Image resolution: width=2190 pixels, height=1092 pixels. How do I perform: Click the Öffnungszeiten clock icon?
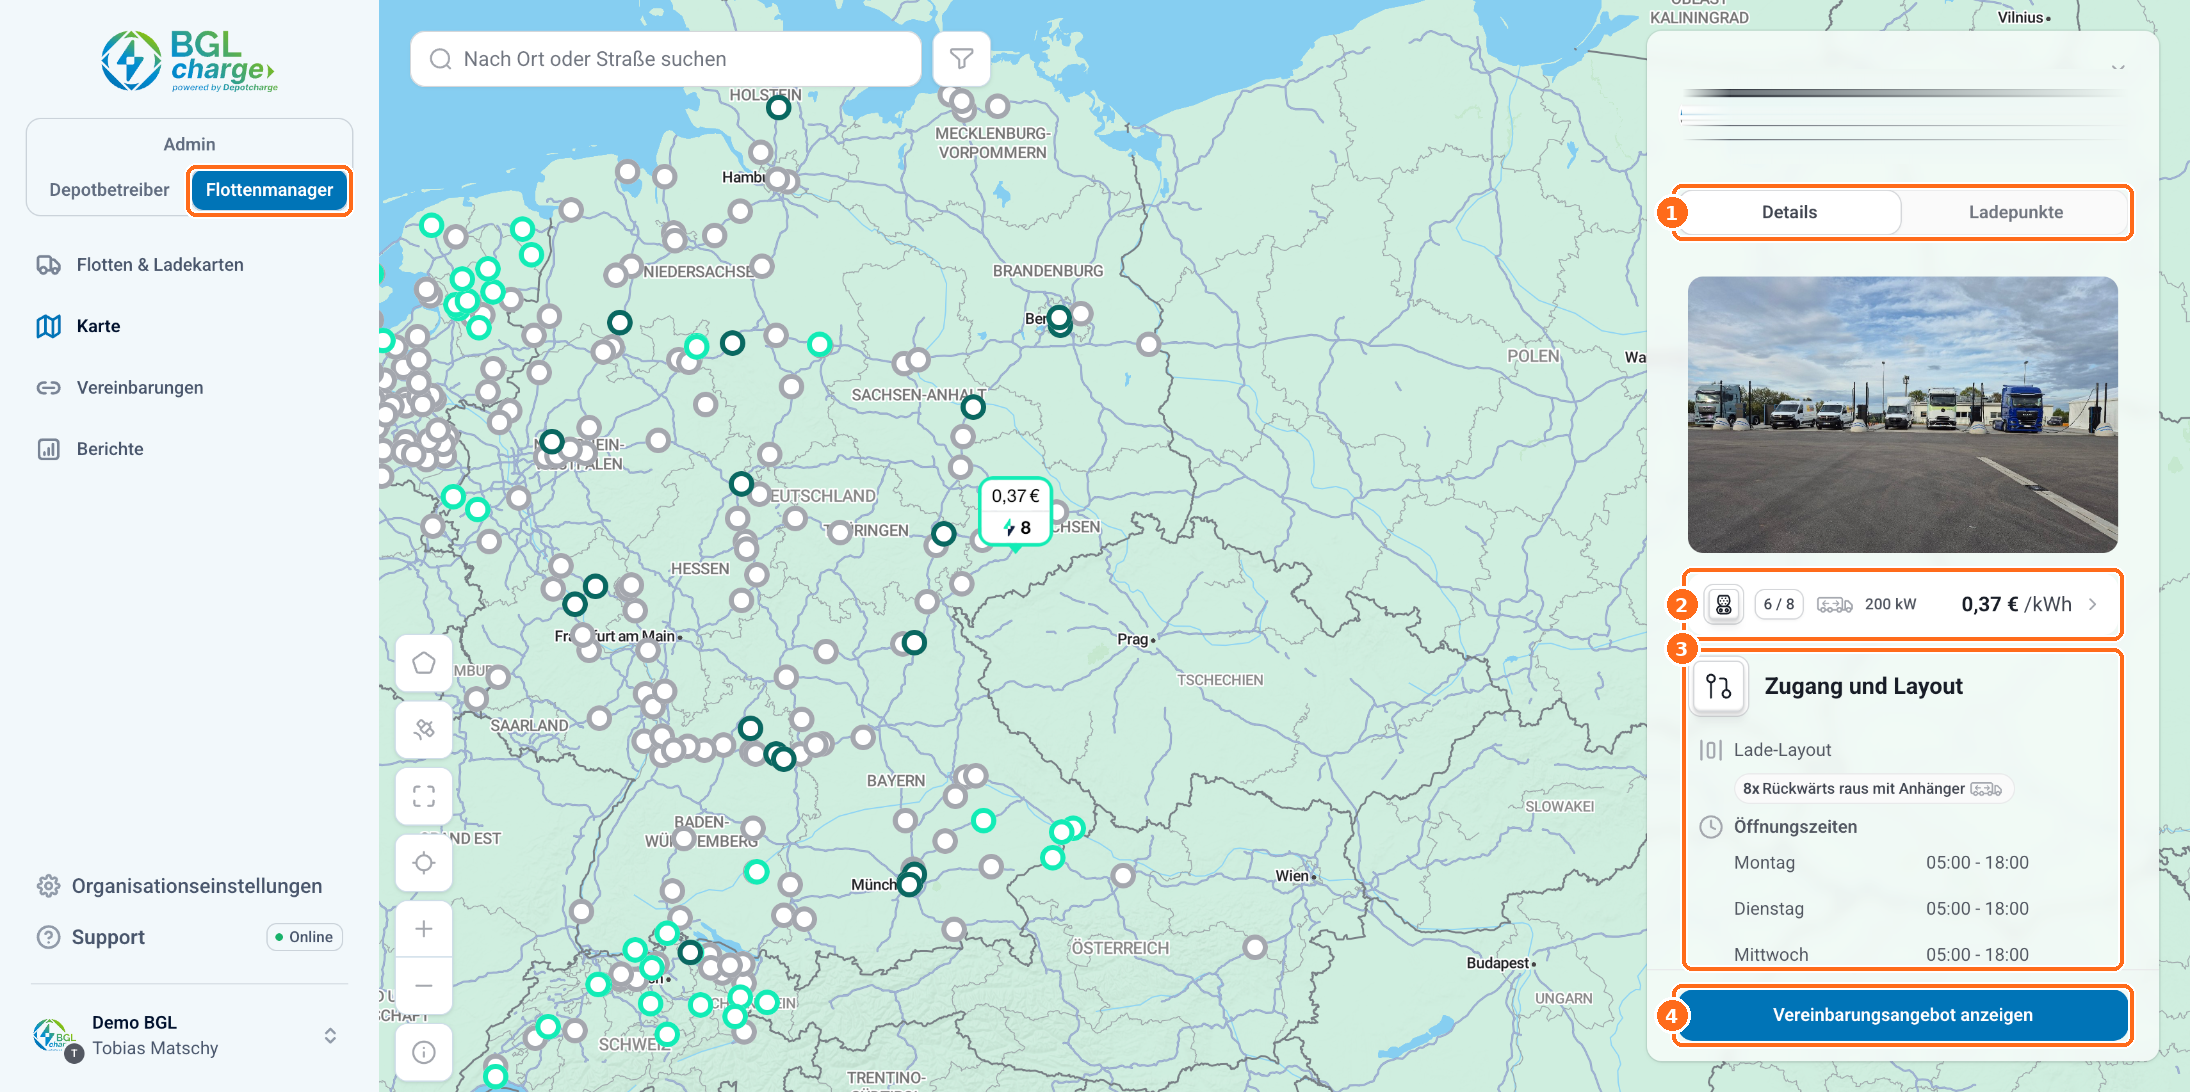(1711, 827)
